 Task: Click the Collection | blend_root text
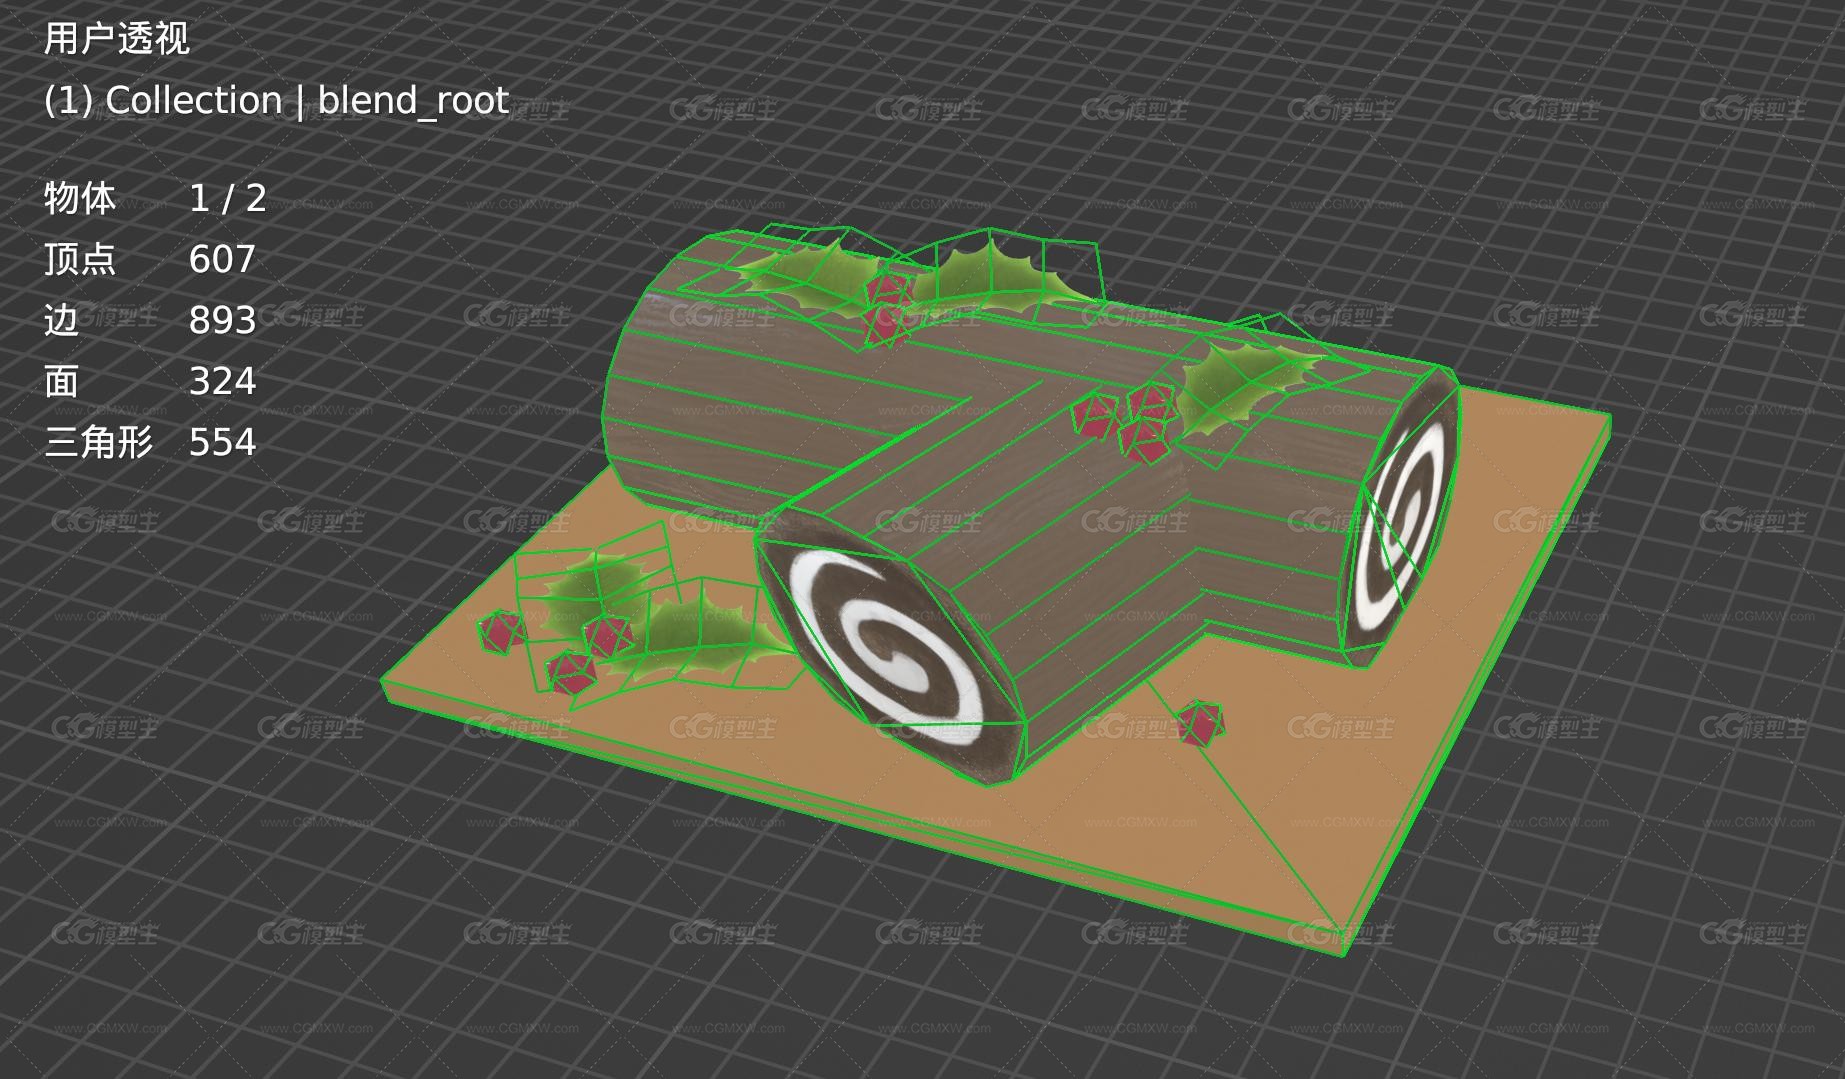pyautogui.click(x=276, y=100)
